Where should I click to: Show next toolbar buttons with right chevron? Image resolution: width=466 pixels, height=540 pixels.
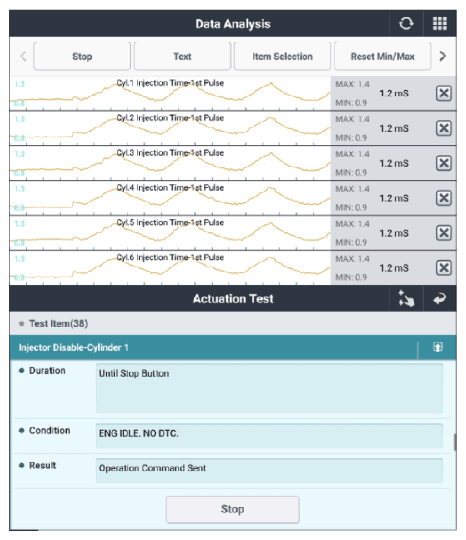tap(443, 56)
